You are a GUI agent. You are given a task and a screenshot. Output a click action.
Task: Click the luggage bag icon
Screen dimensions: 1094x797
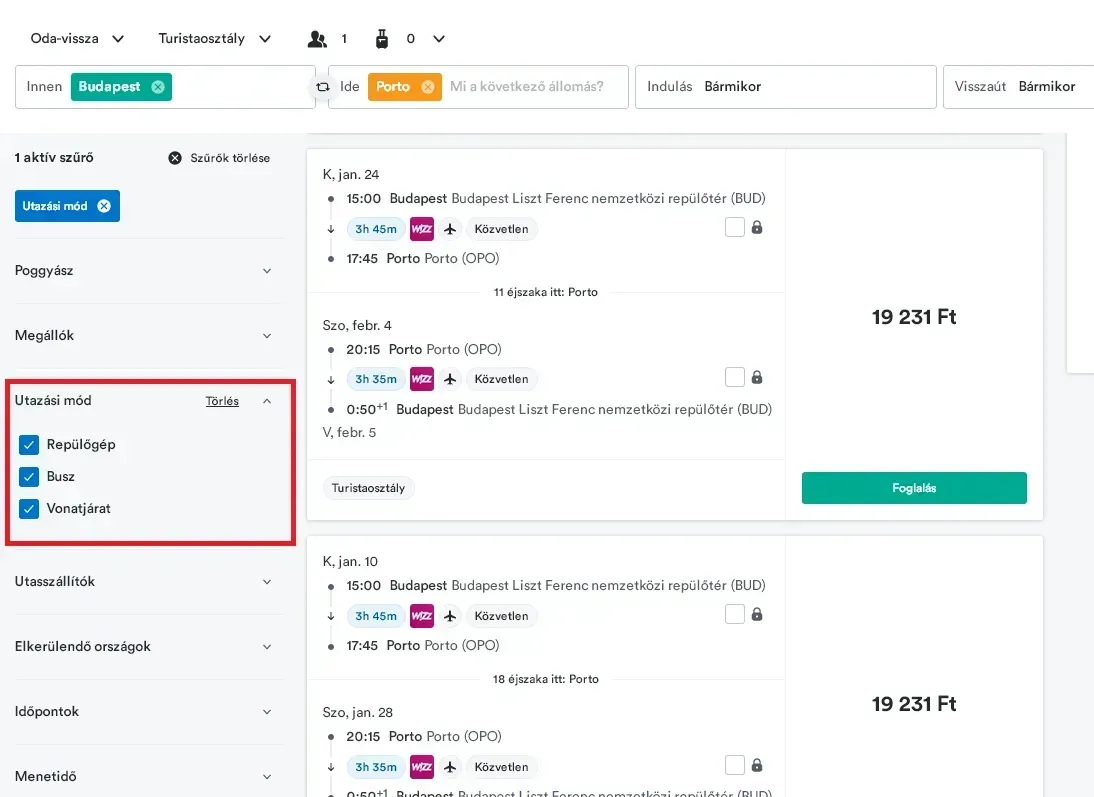382,39
